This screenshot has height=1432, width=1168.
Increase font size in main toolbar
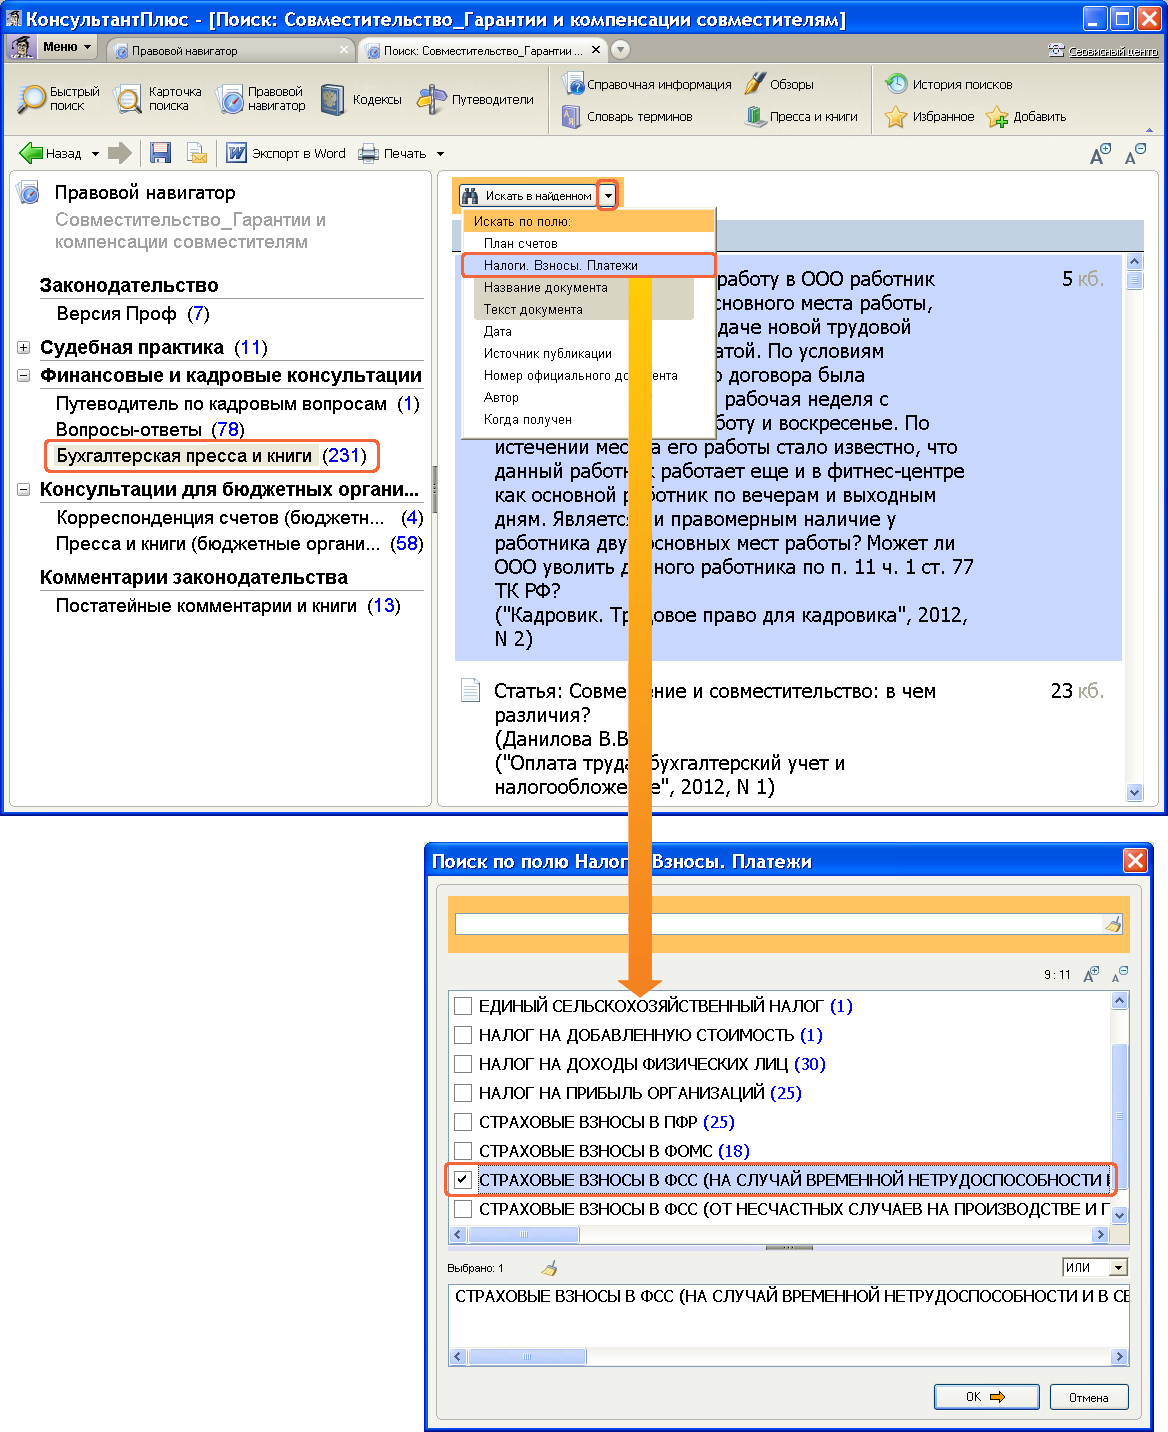point(1100,154)
